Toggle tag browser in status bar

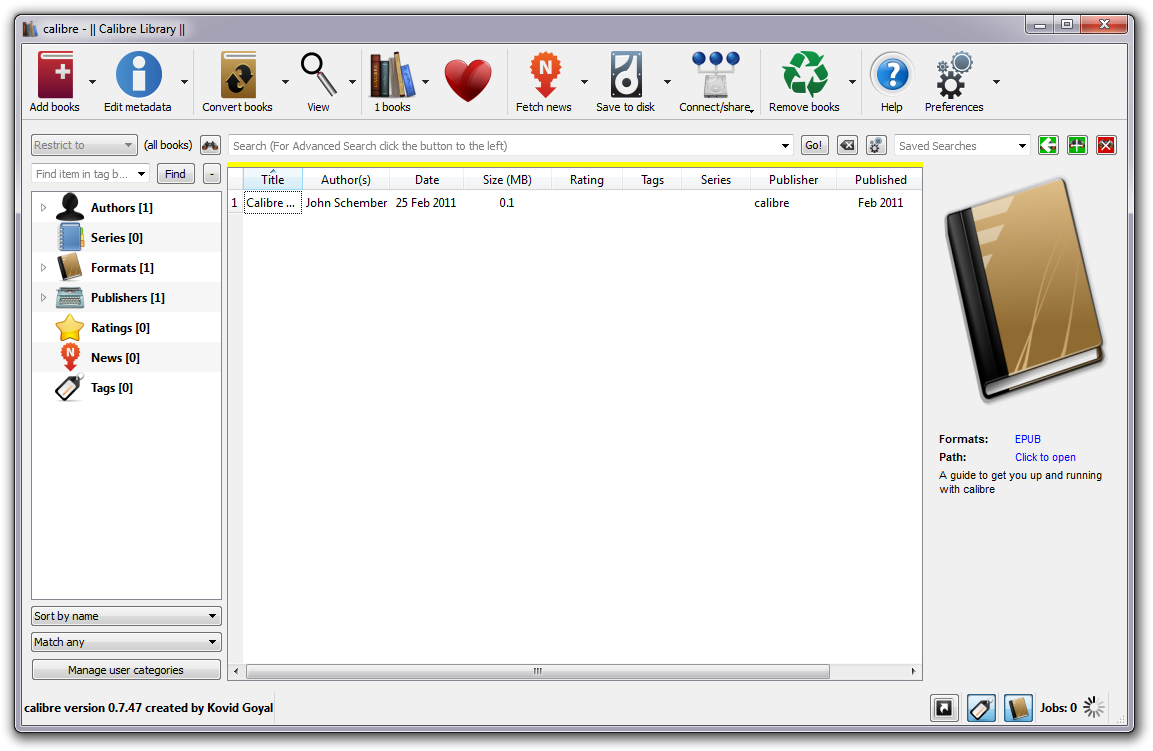coord(982,708)
